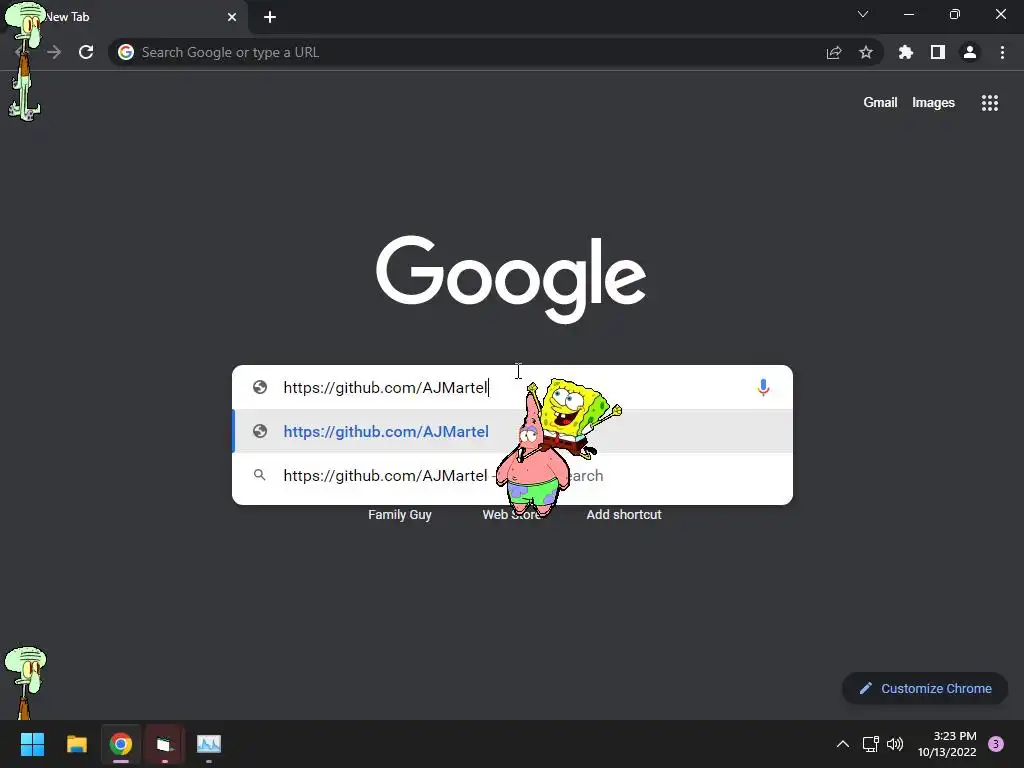This screenshot has width=1024, height=768.
Task: Open the Gmail link
Action: [x=880, y=103]
